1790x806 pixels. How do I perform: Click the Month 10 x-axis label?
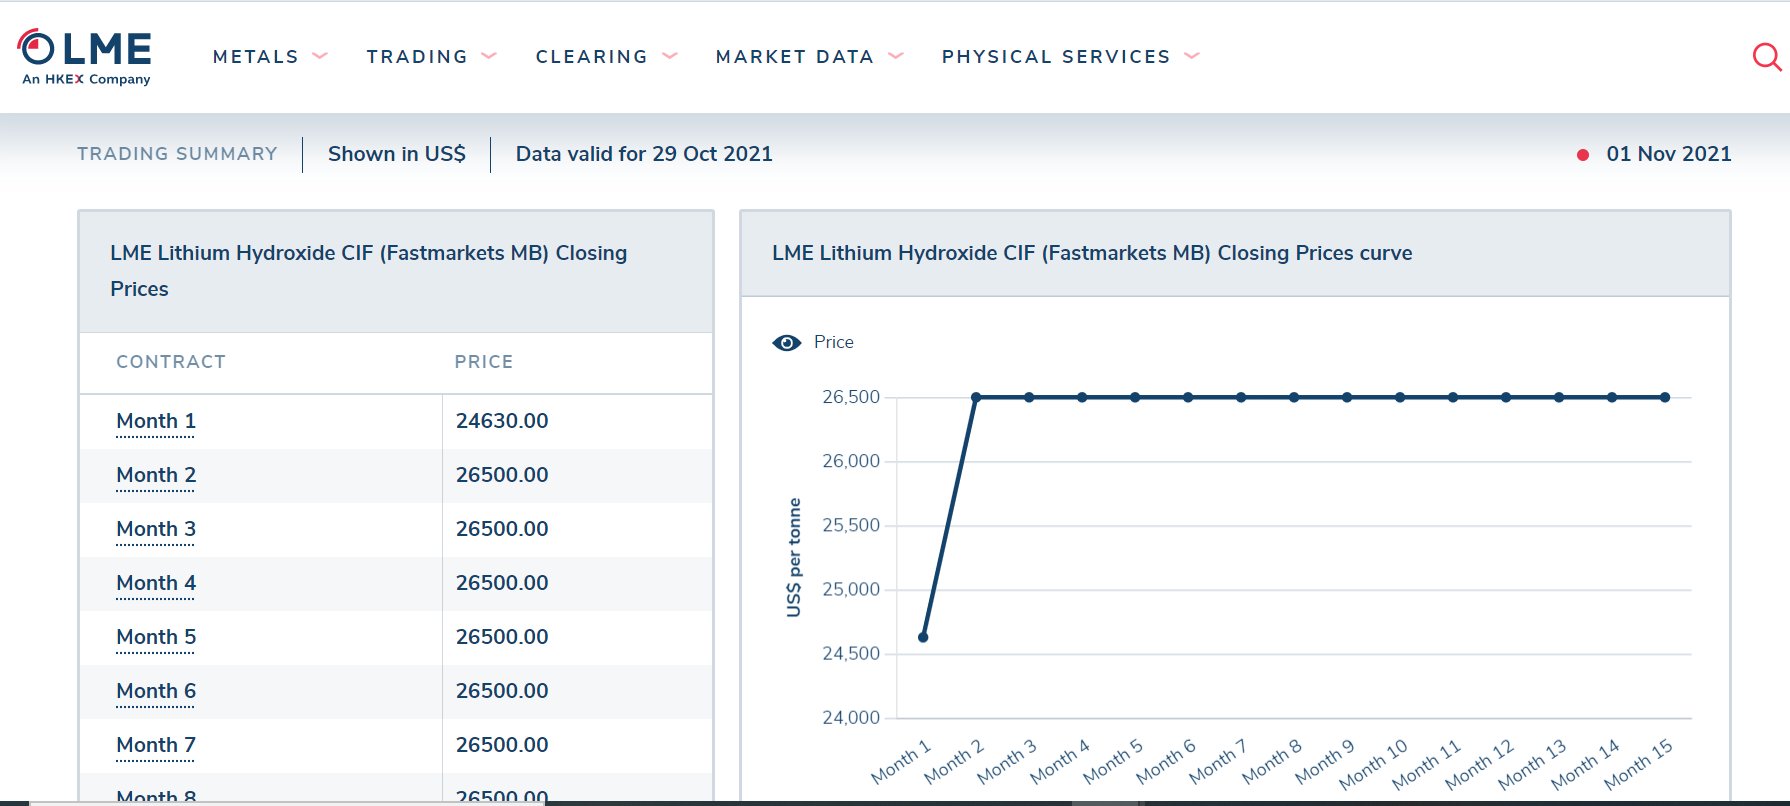pos(1373,763)
